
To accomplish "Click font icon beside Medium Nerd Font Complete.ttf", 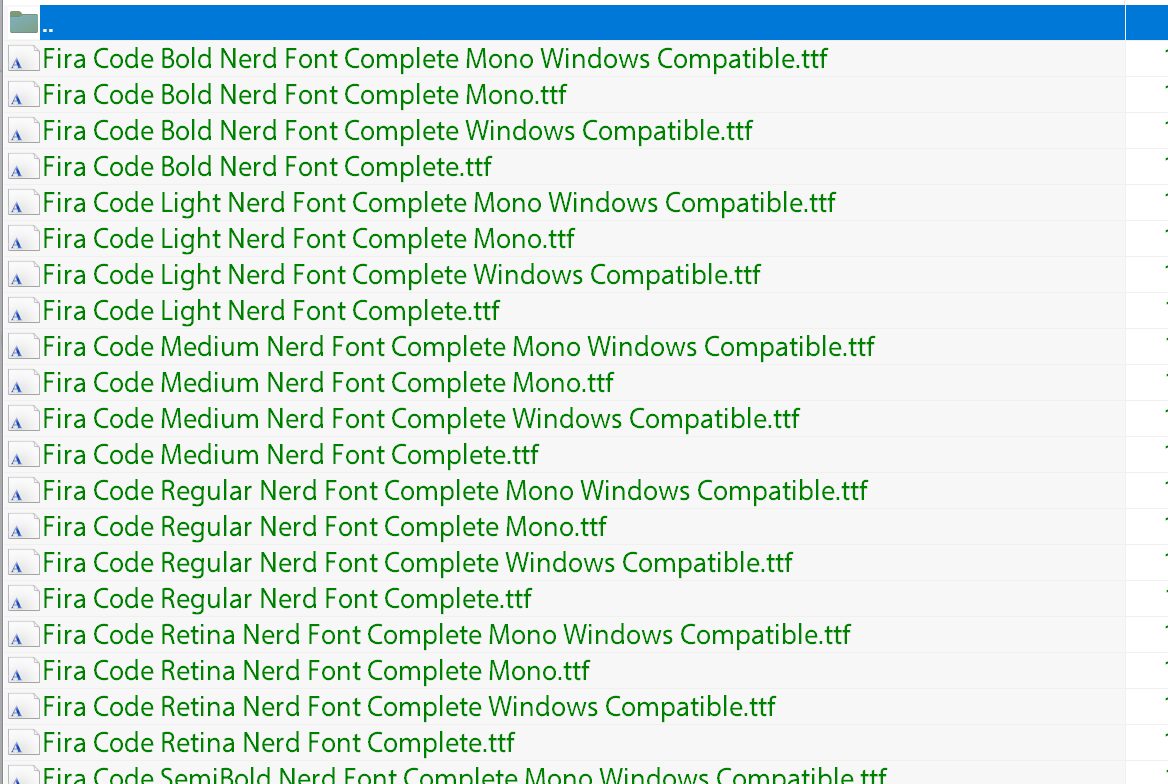I will [23, 455].
